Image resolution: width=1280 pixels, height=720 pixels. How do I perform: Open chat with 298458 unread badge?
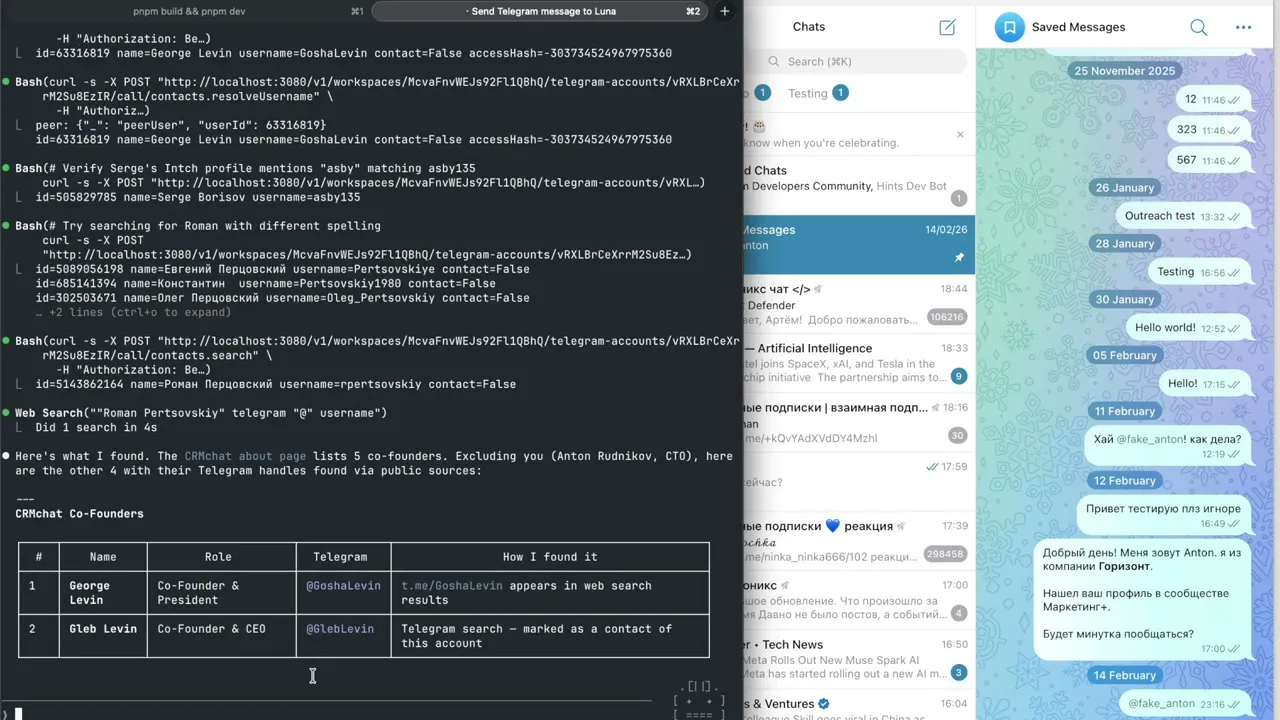[x=859, y=540]
